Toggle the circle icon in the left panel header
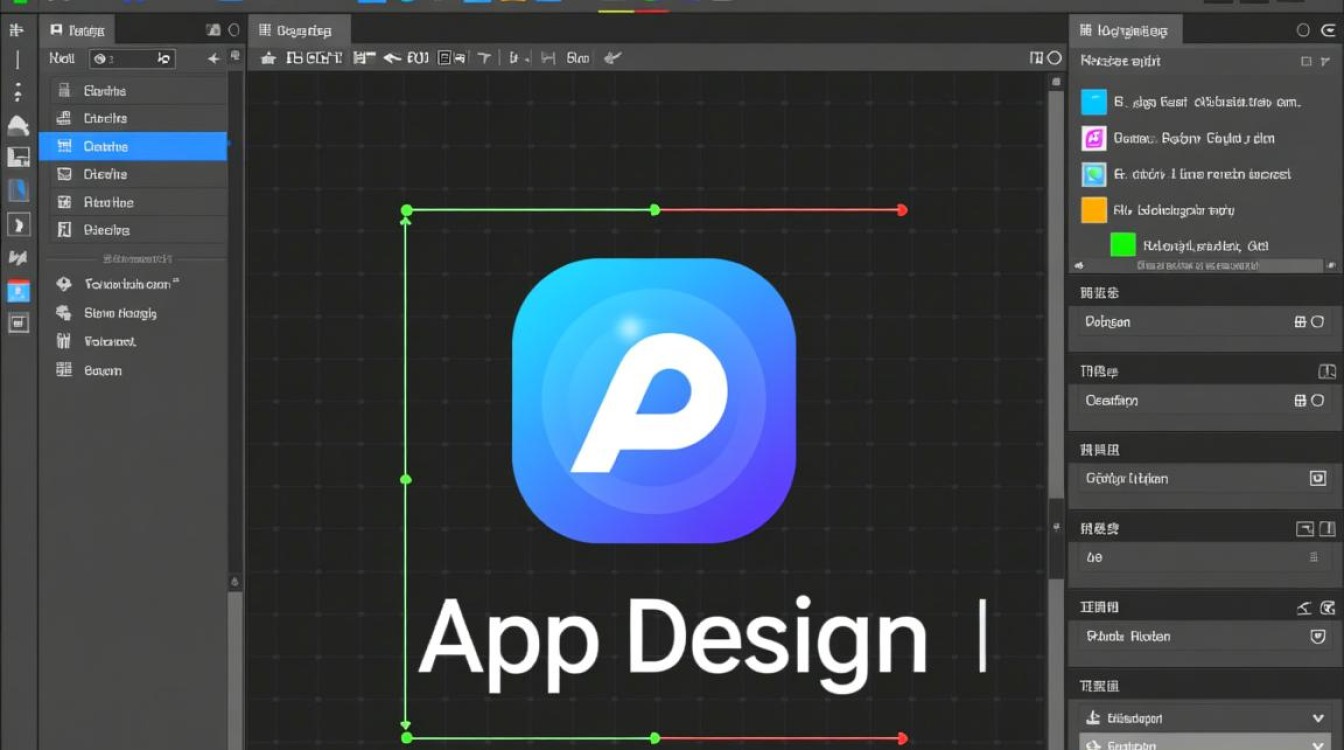The width and height of the screenshot is (1344, 750). 234,30
